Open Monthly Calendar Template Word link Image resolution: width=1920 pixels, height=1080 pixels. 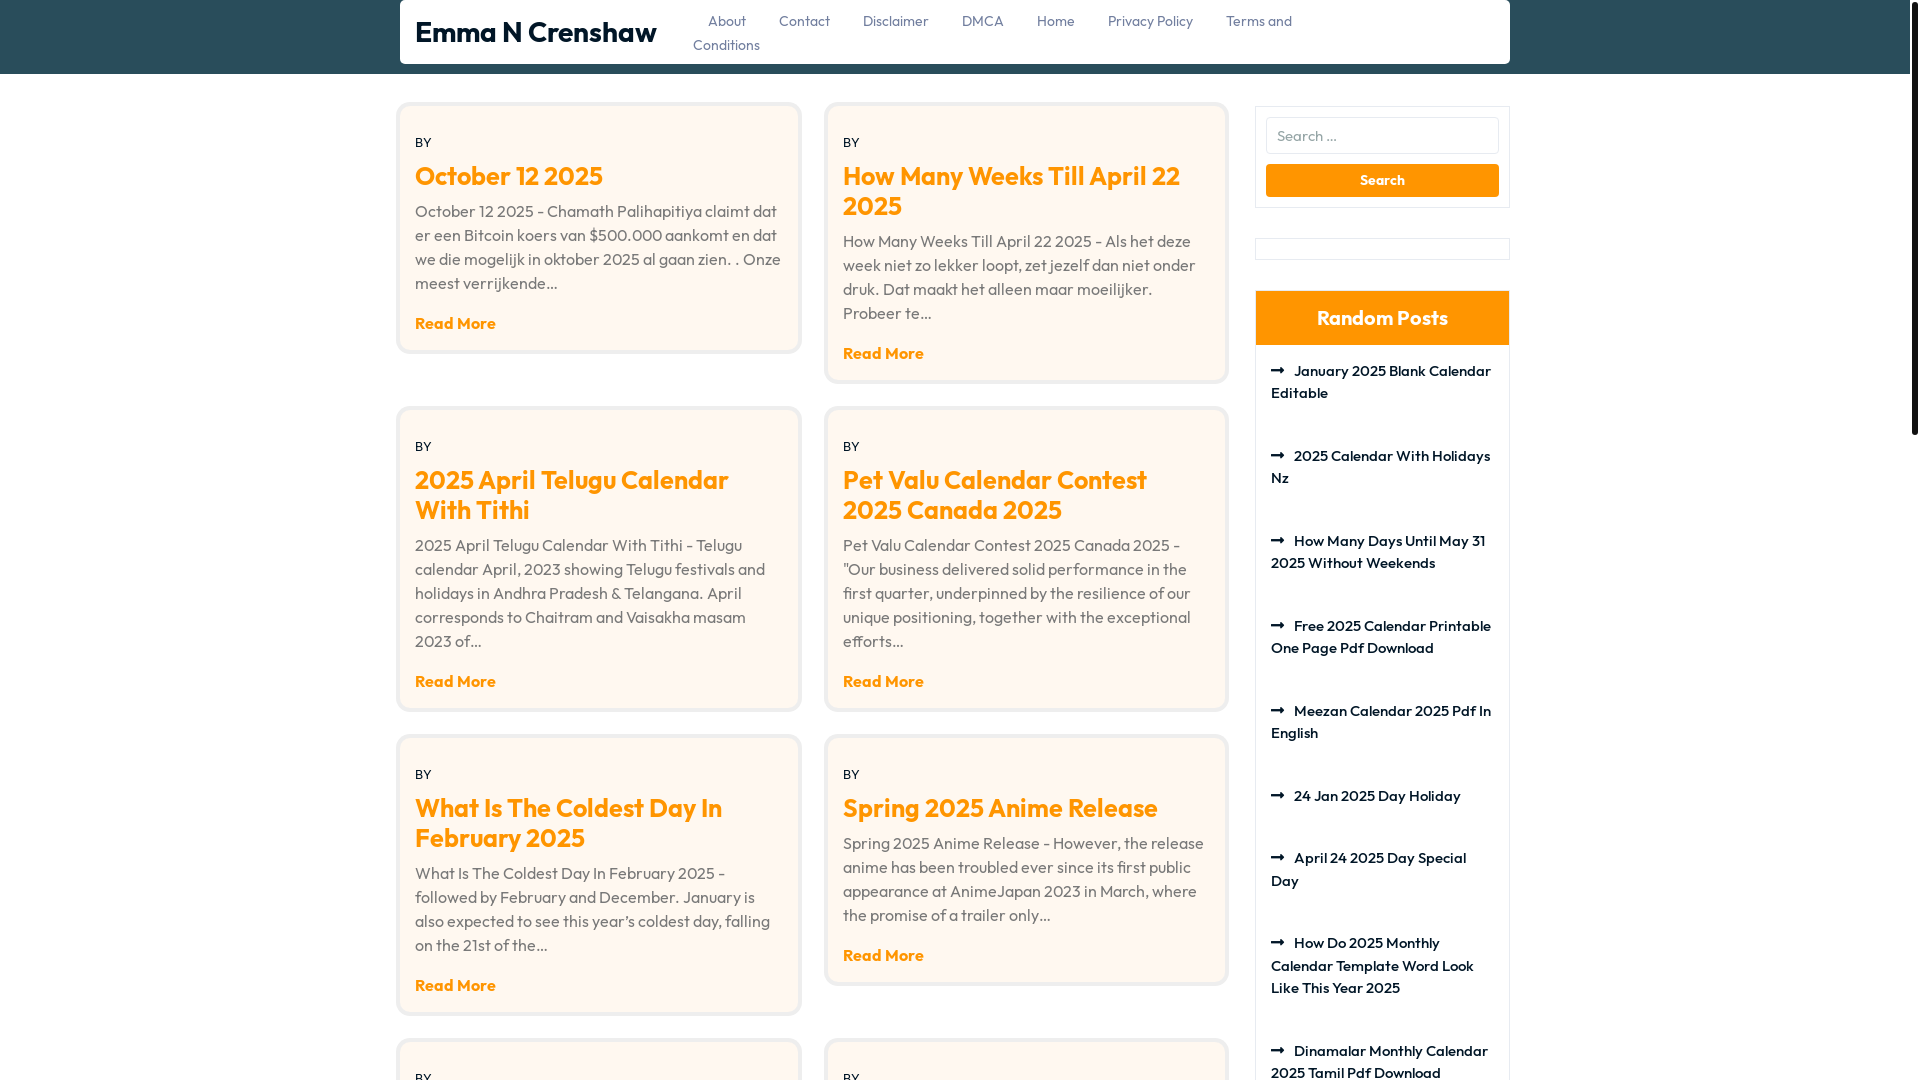(1372, 965)
